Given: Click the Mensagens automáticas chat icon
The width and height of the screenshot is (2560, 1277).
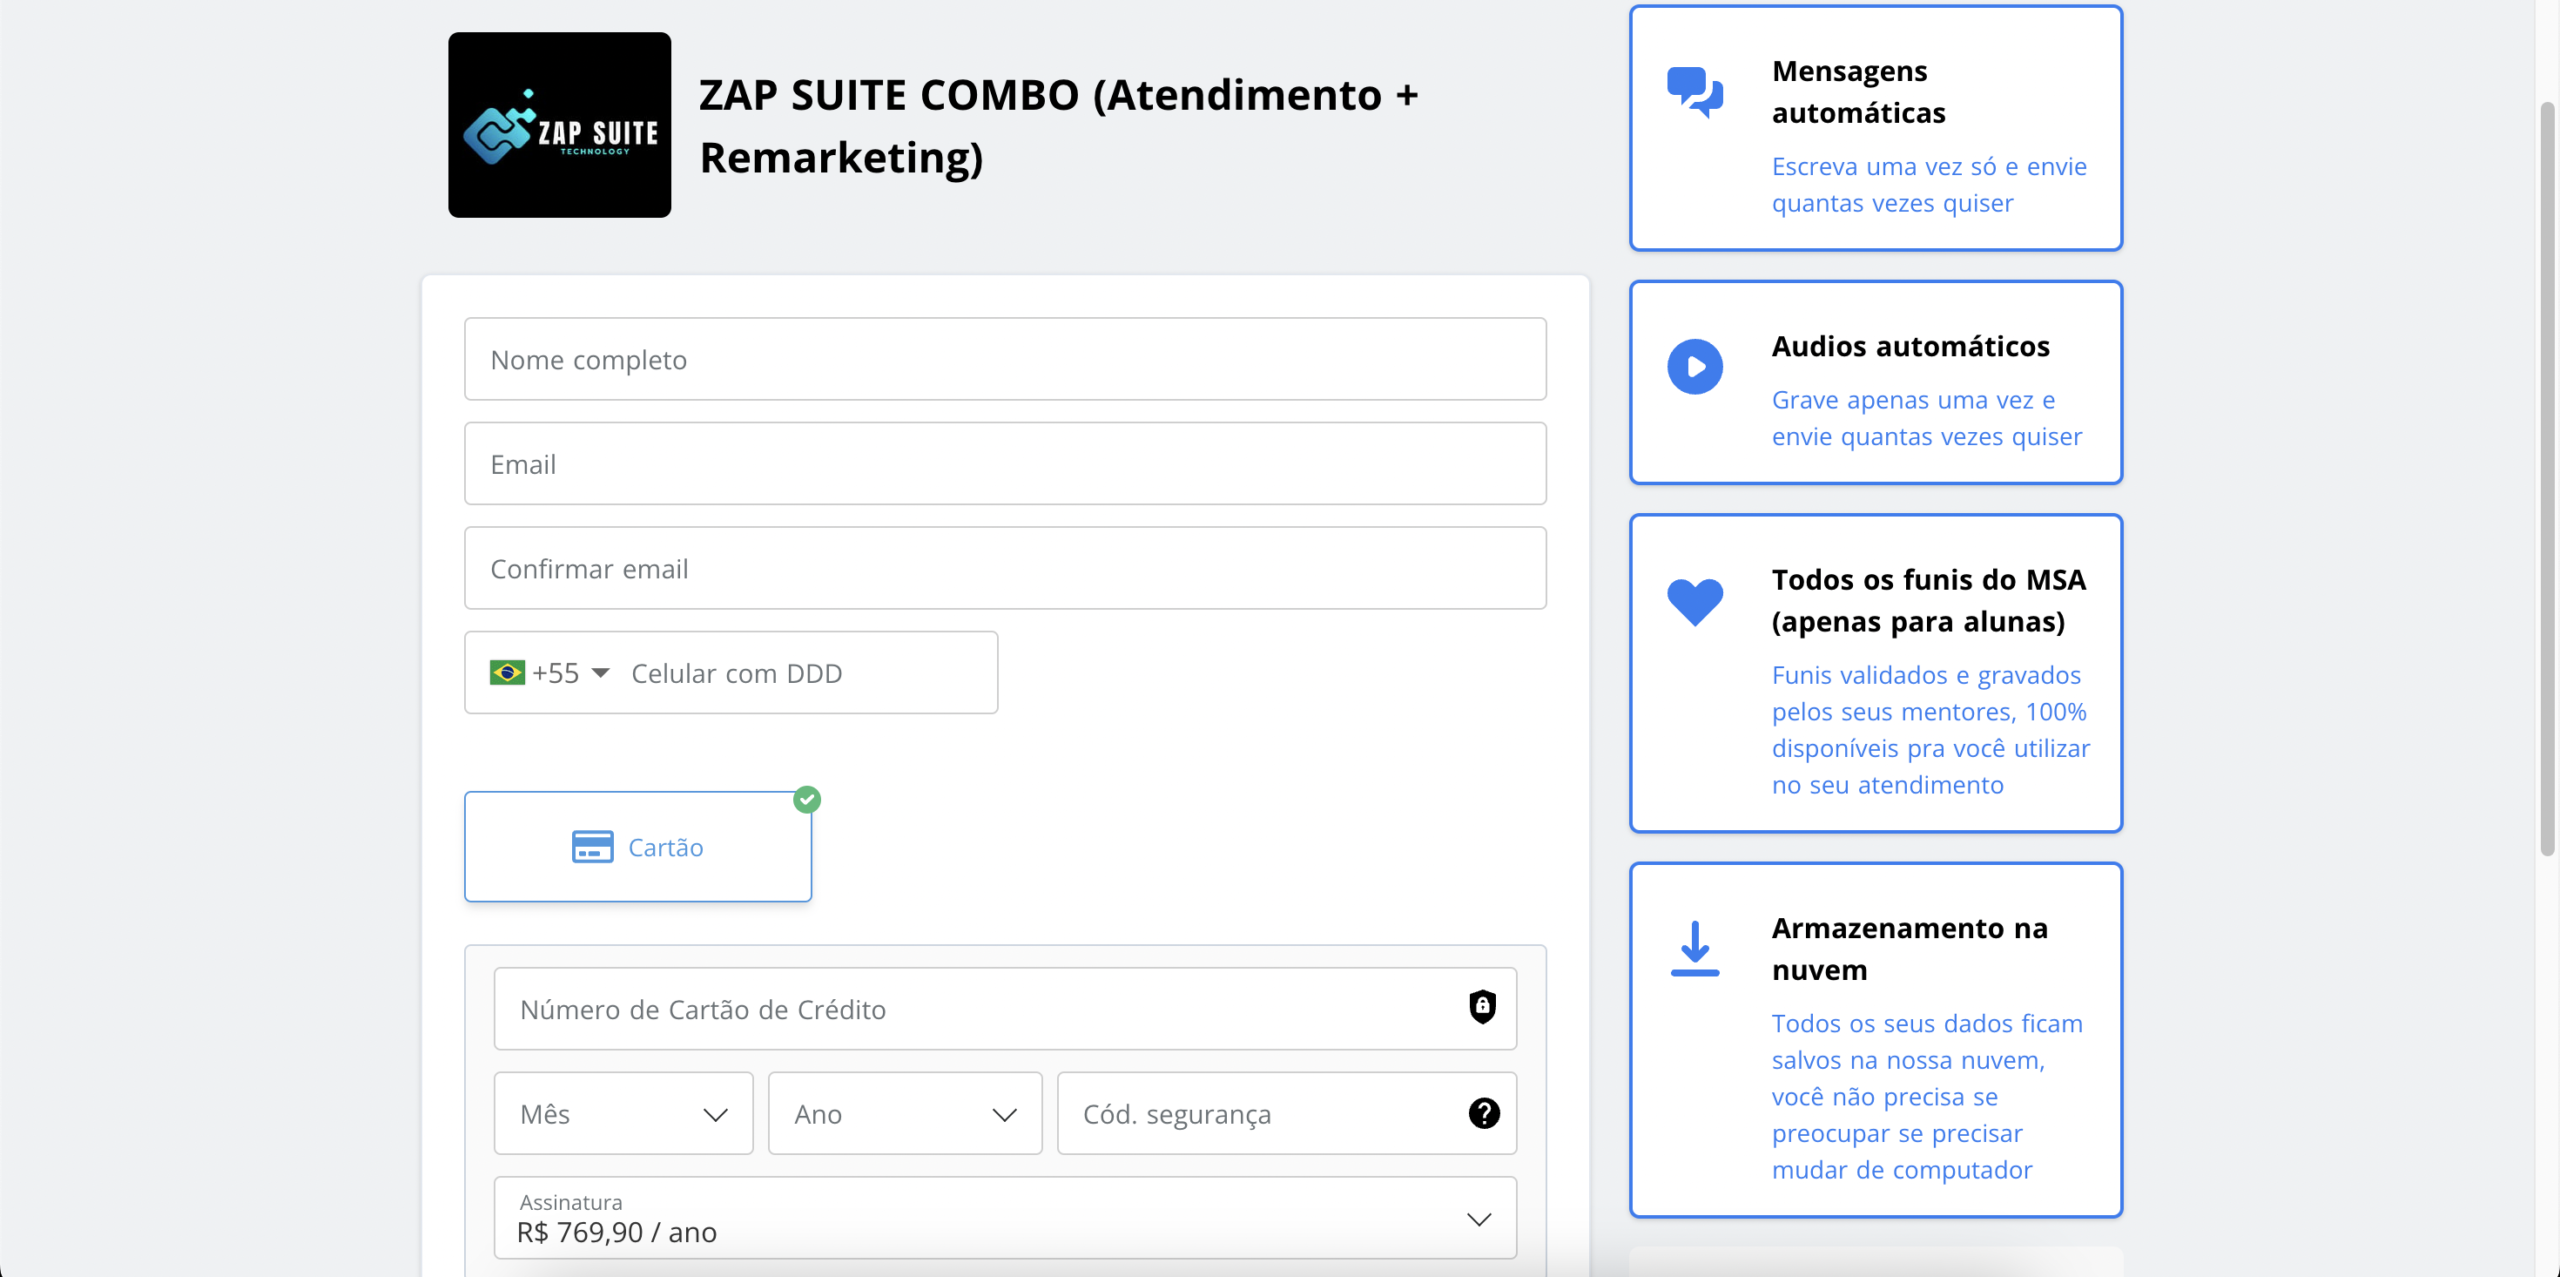Looking at the screenshot, I should [1695, 92].
